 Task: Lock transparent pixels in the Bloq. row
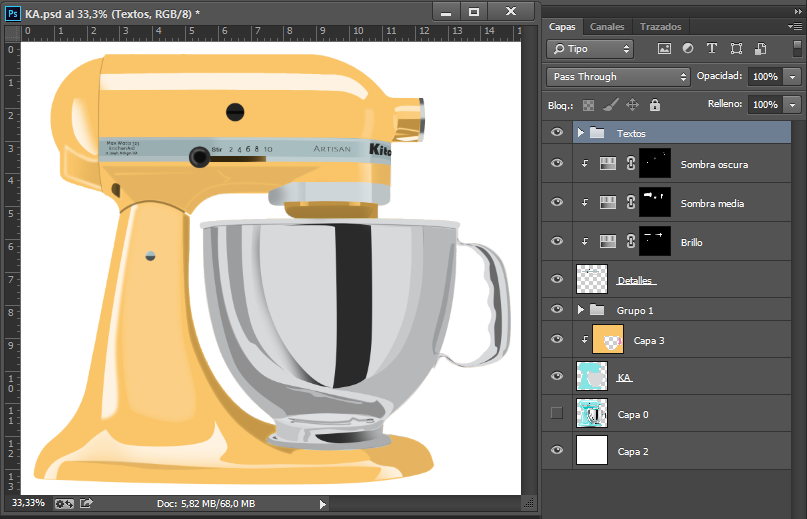589,104
